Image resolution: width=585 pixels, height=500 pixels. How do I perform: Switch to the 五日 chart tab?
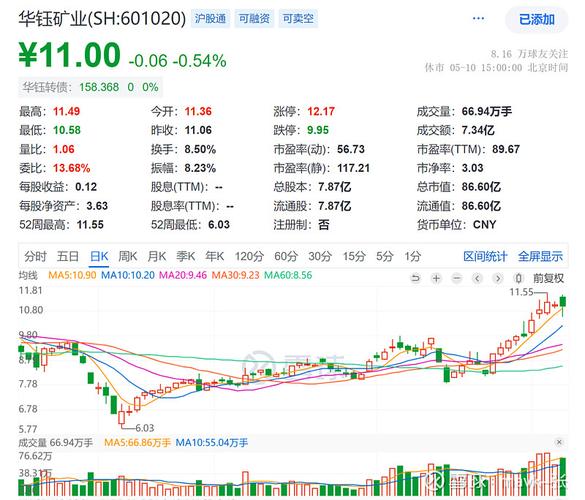[68, 256]
